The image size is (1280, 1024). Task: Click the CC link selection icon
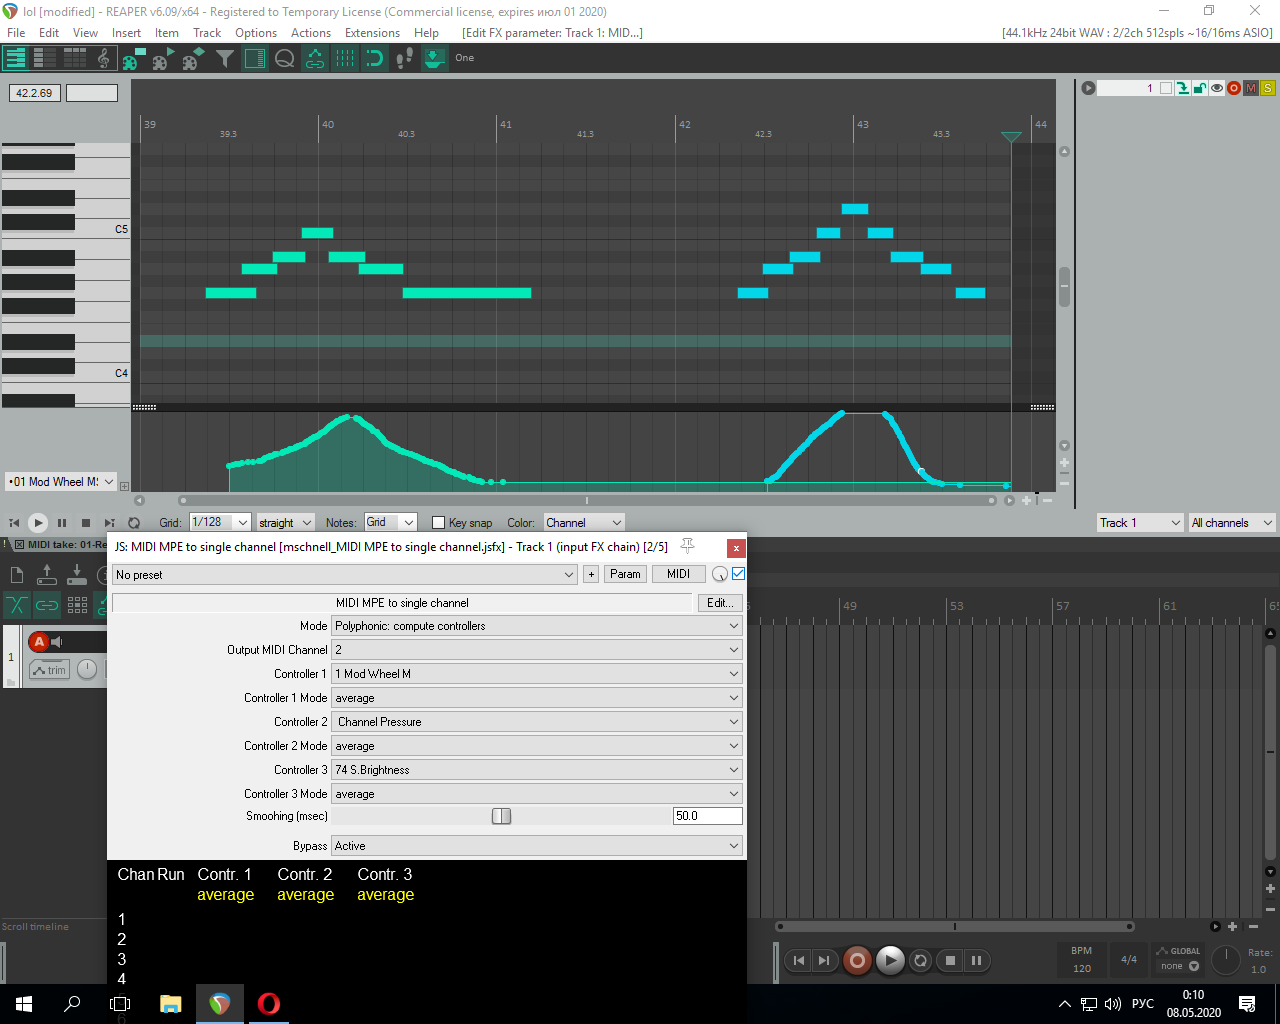(315, 58)
